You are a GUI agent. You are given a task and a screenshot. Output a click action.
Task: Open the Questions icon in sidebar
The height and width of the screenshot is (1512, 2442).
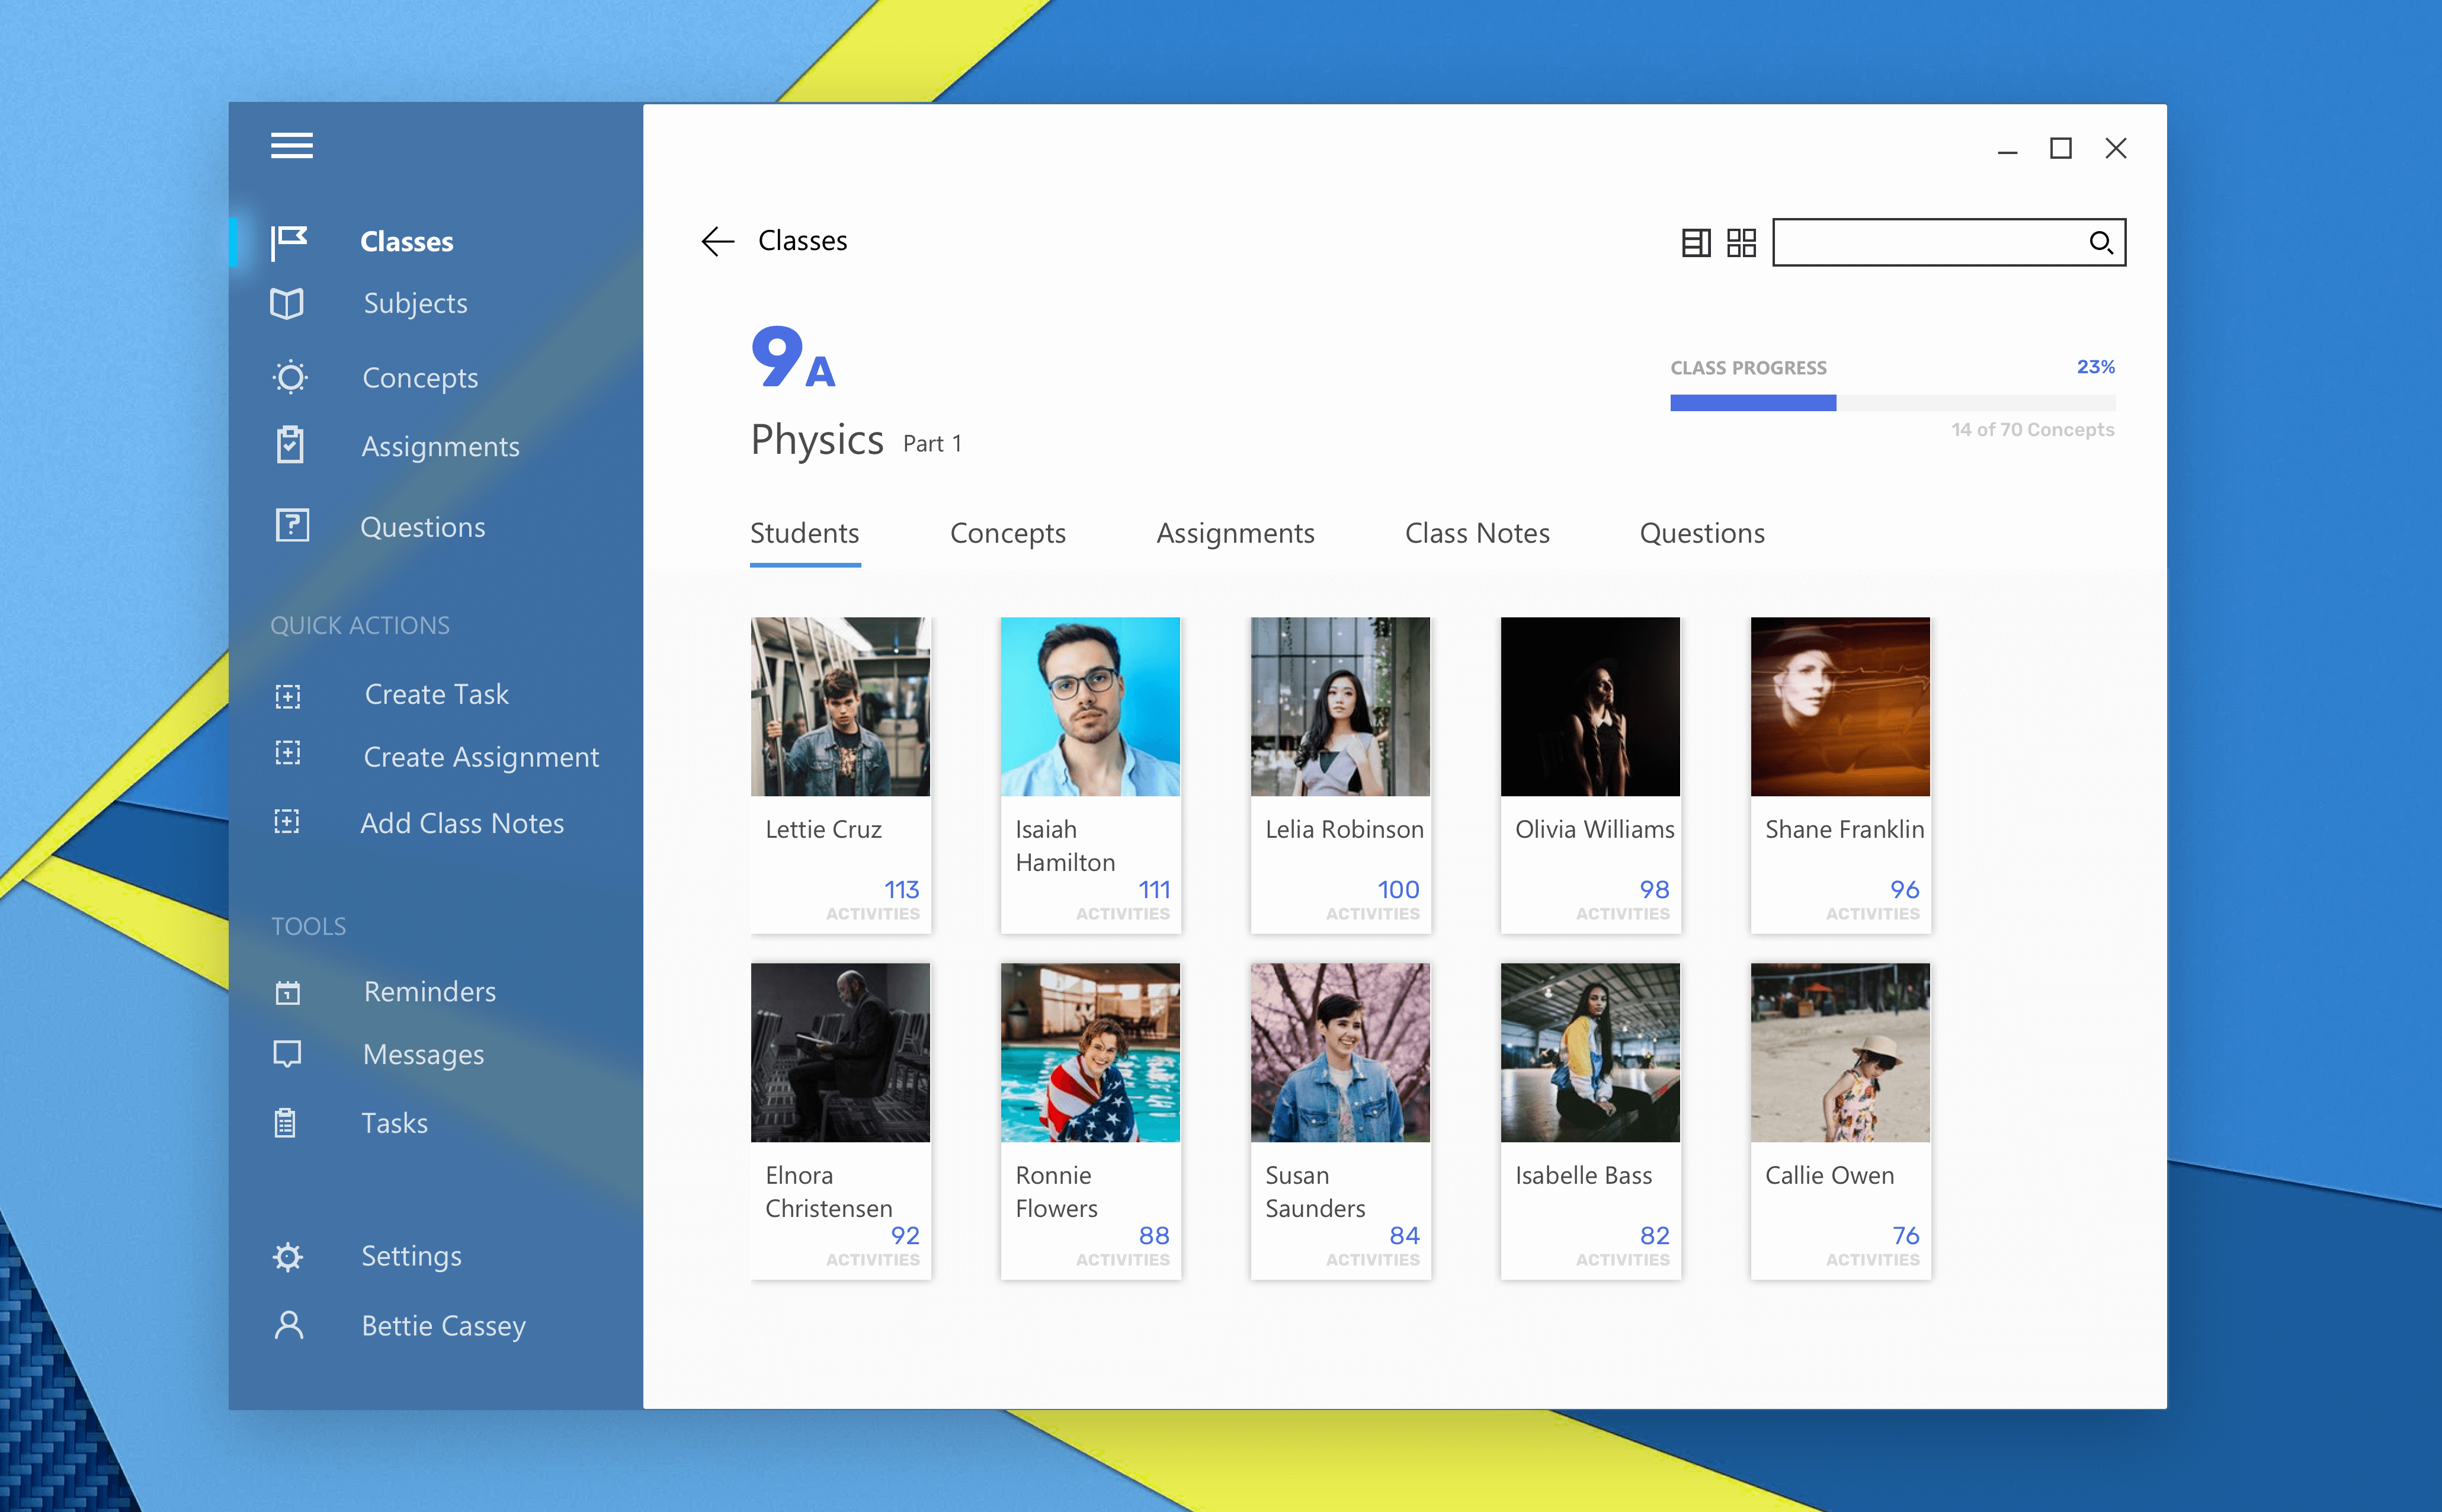point(292,525)
